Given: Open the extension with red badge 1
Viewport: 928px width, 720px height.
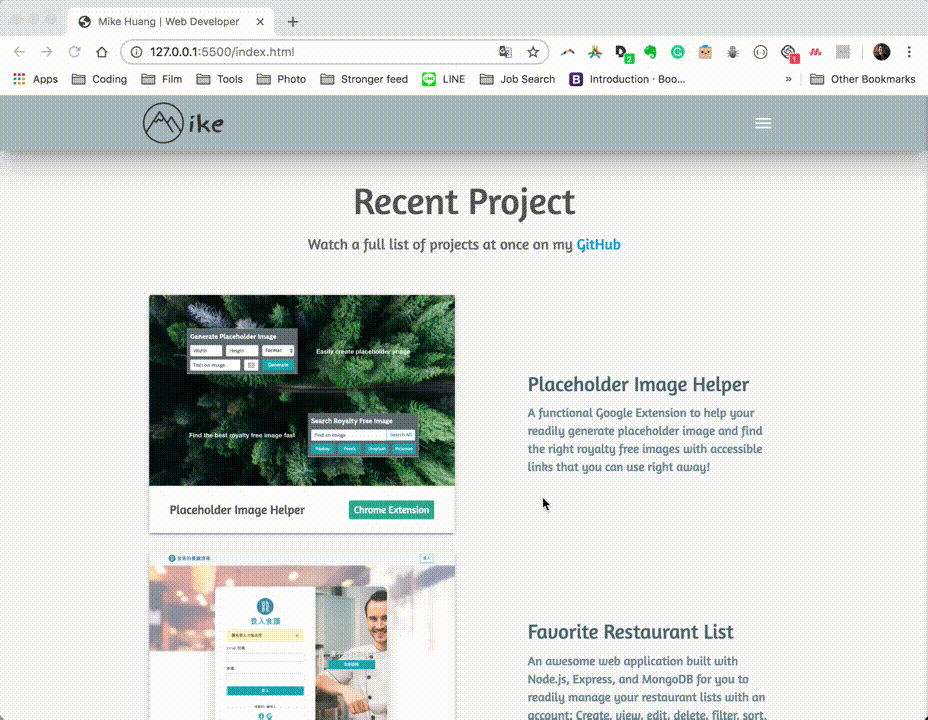Looking at the screenshot, I should [x=790, y=53].
